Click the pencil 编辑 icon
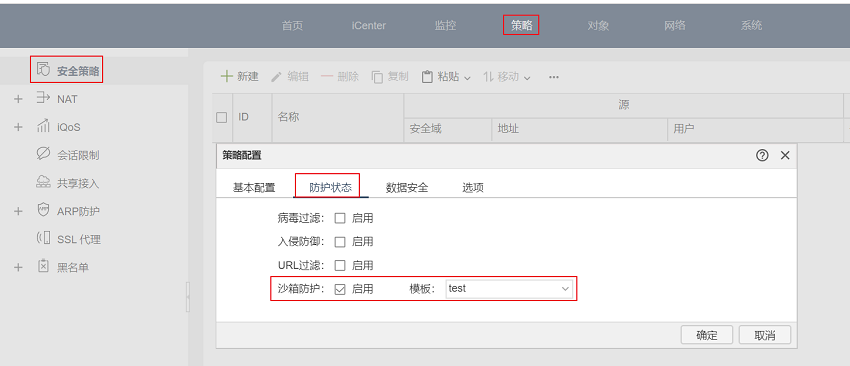This screenshot has width=850, height=366. (277, 77)
